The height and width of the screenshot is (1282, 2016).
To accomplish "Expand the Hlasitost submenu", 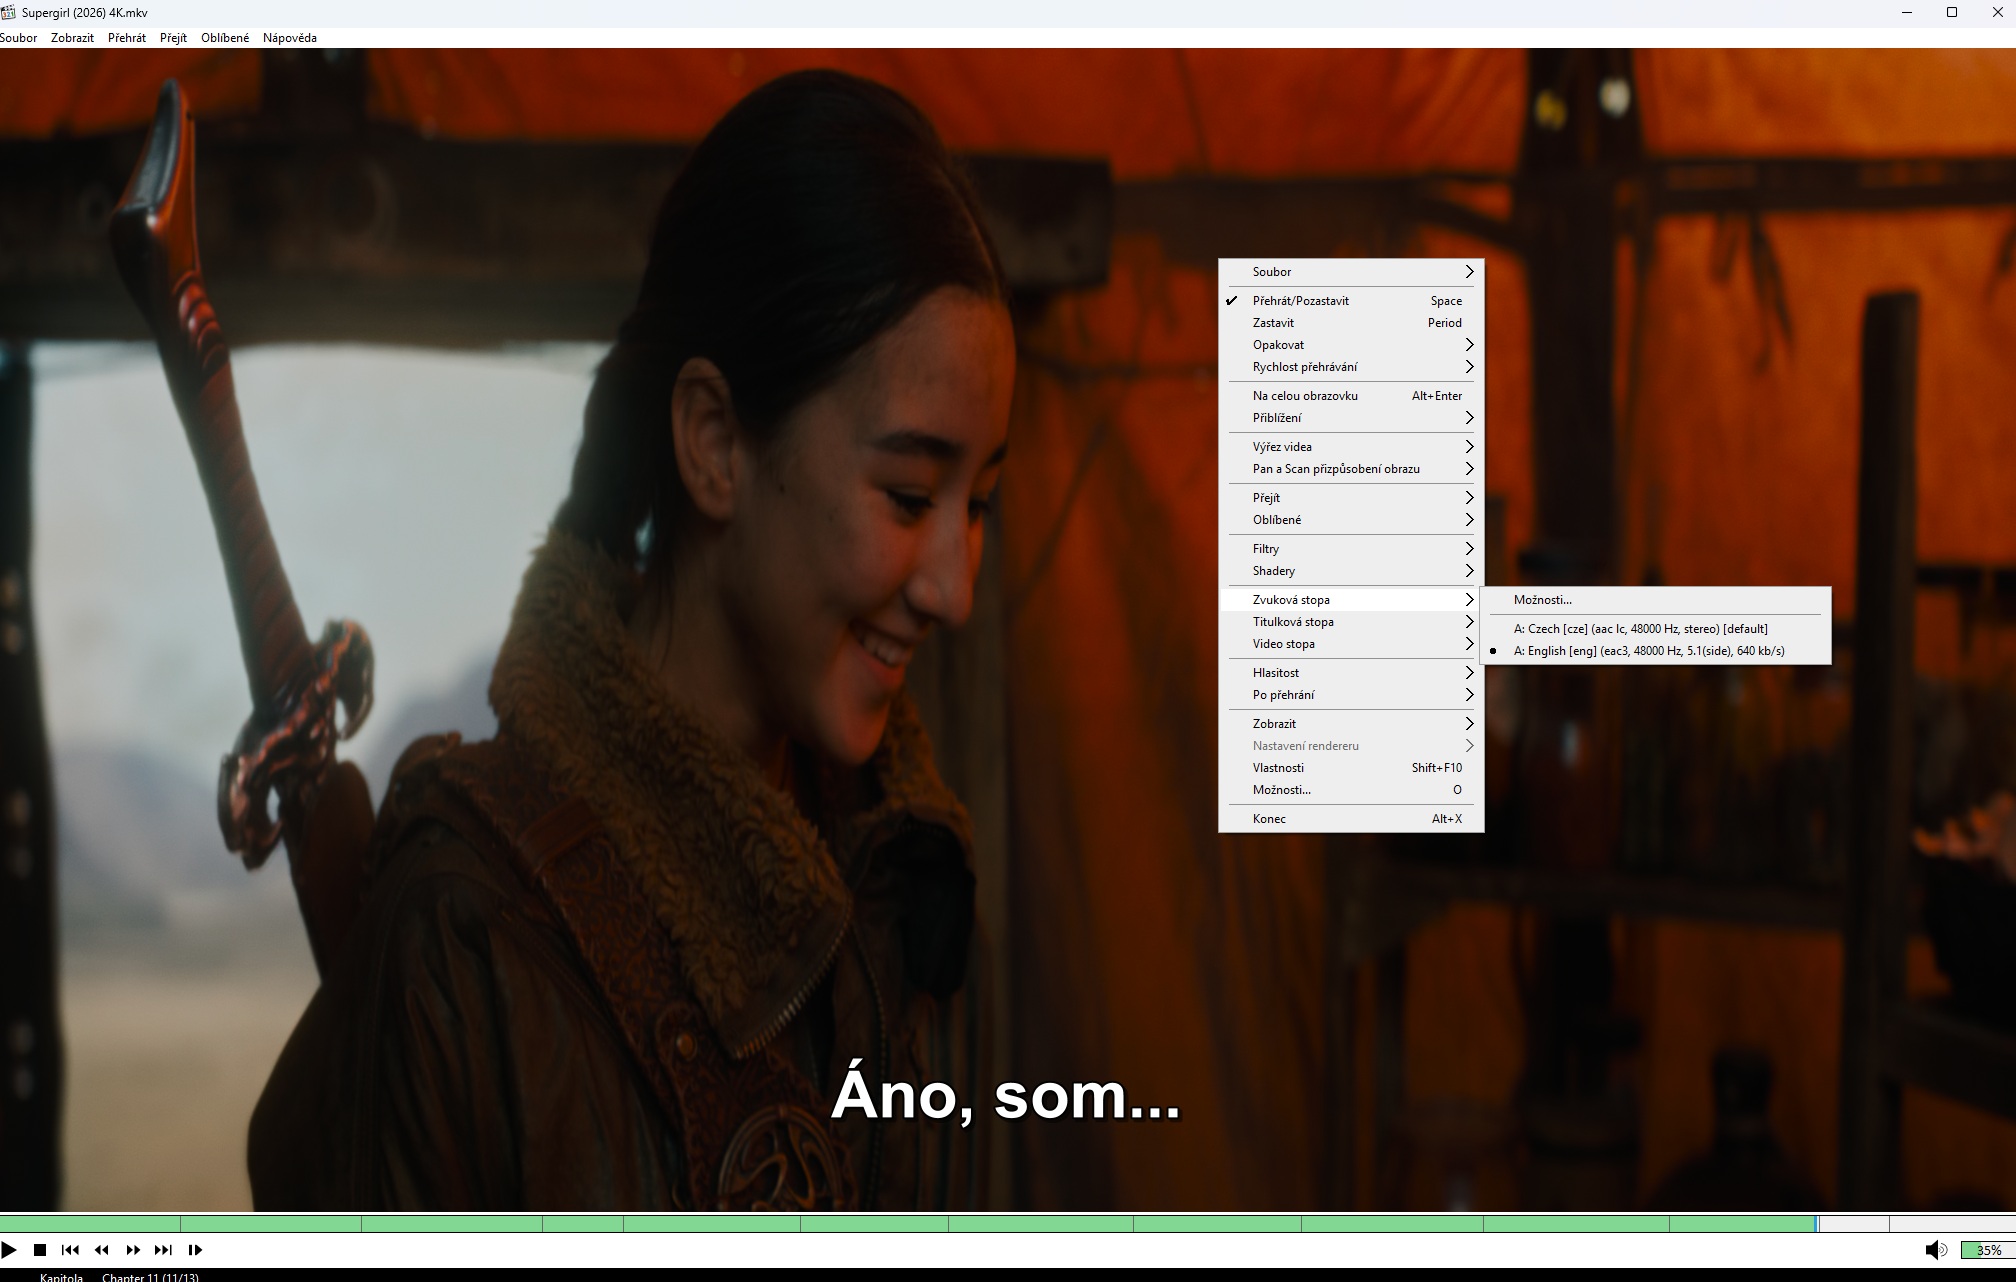I will [x=1351, y=673].
